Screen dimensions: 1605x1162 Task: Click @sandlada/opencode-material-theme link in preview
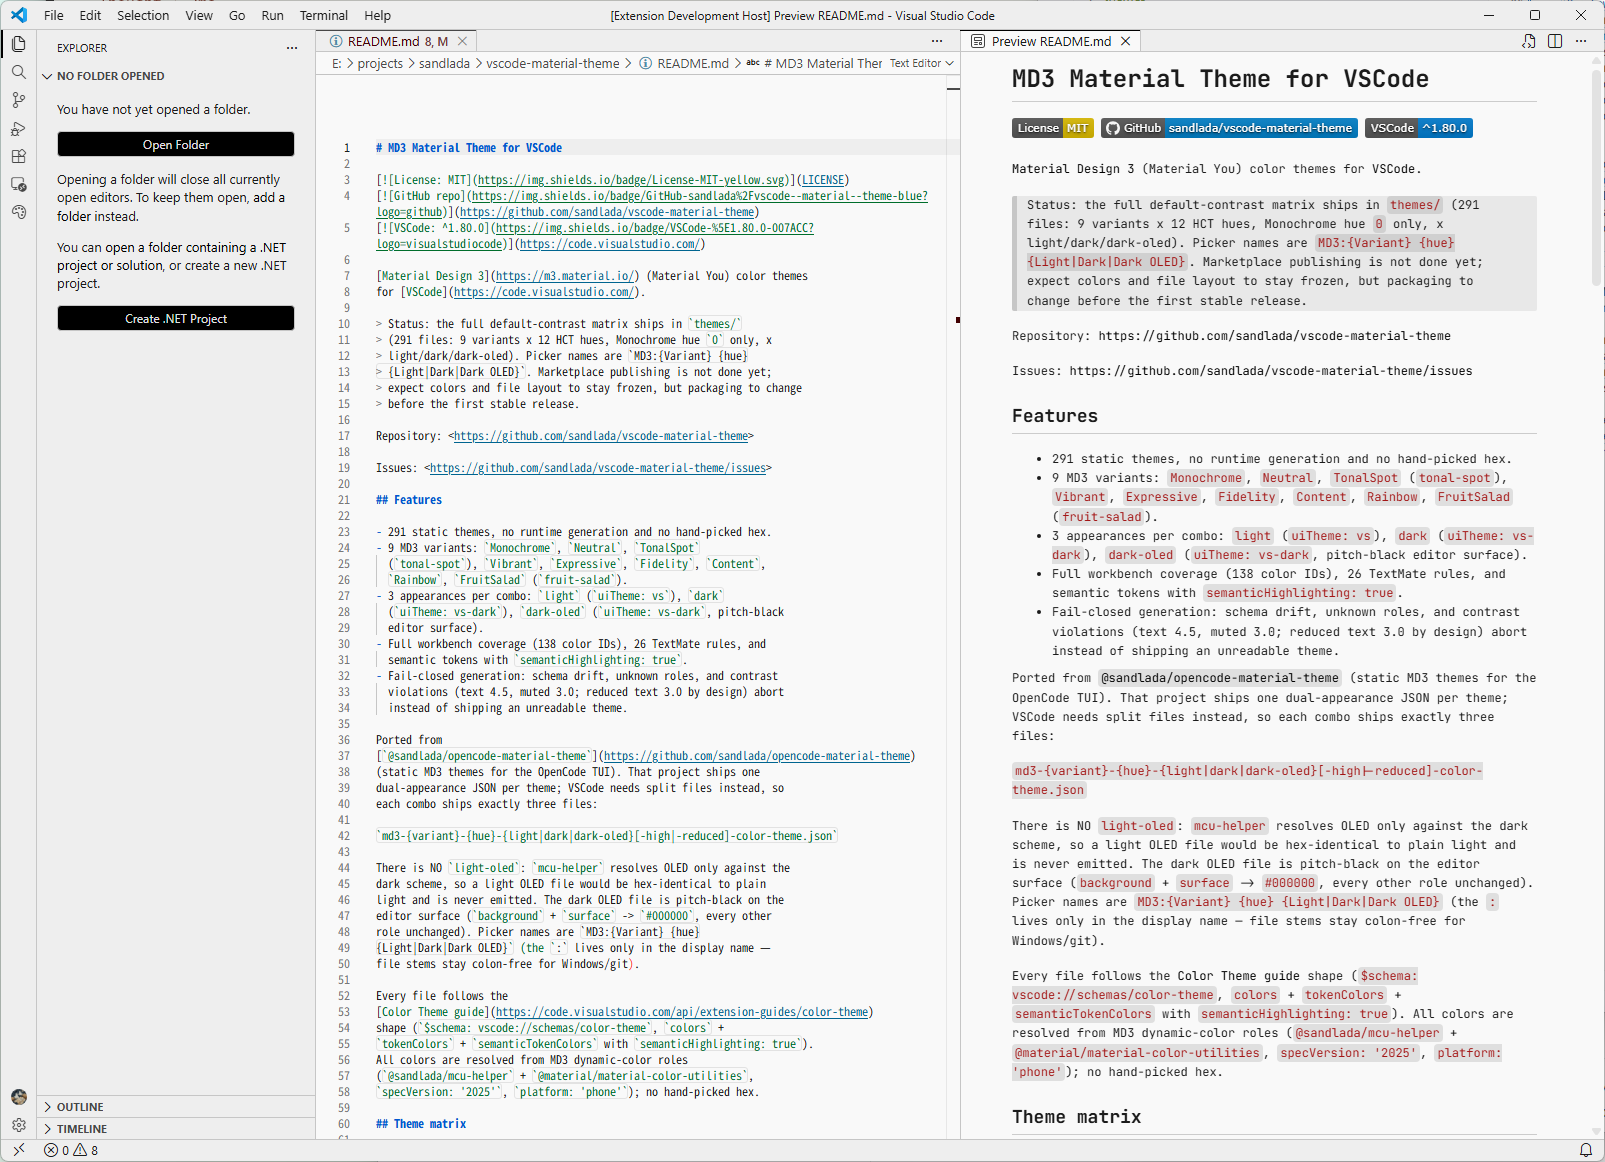coord(1220,678)
